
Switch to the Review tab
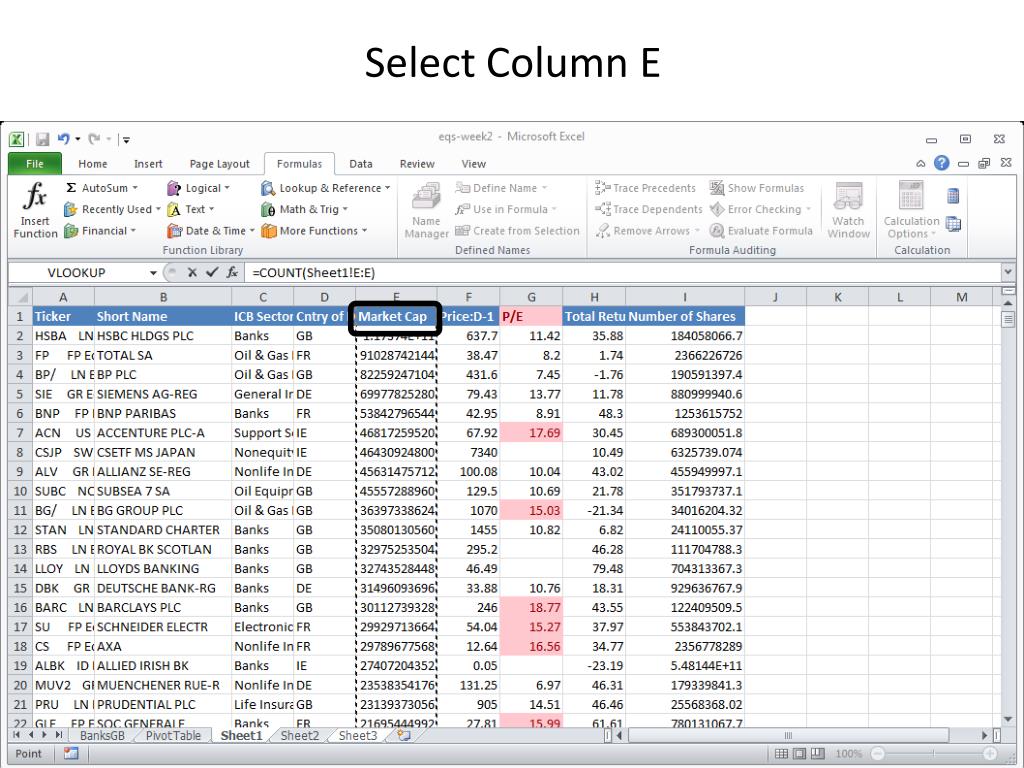click(417, 164)
